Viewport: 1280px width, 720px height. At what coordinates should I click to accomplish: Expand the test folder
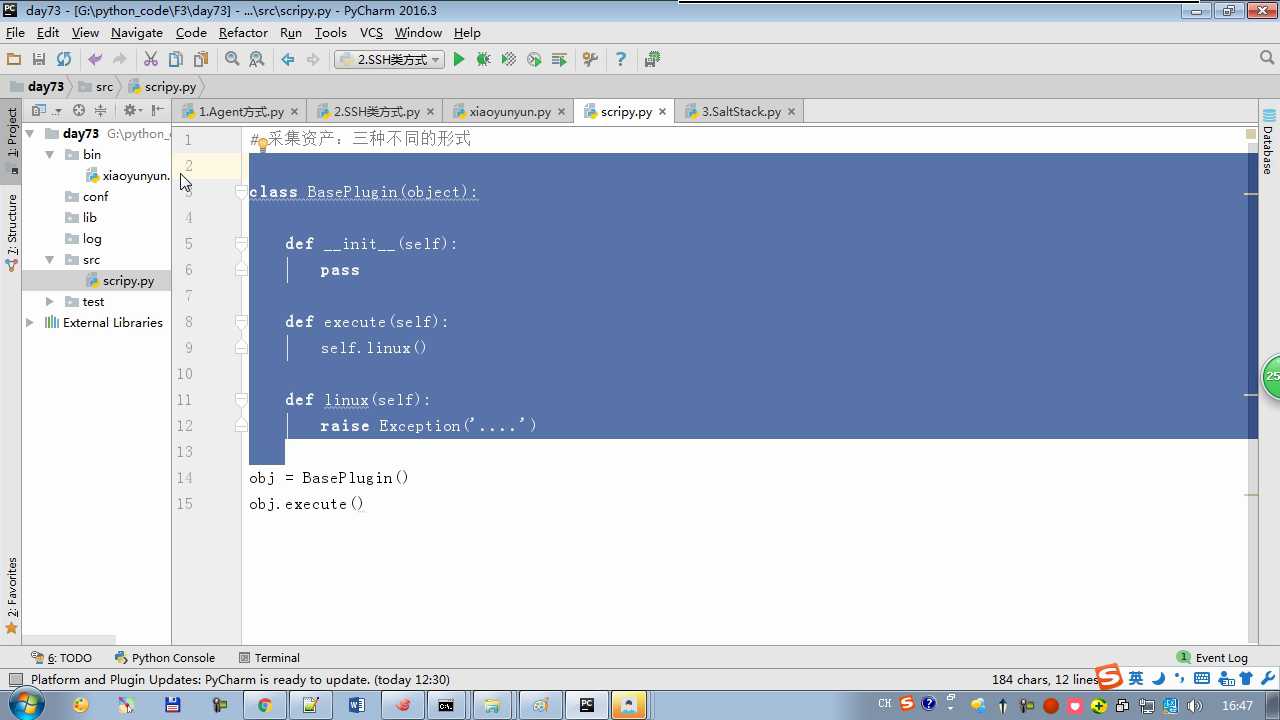pyautogui.click(x=49, y=301)
